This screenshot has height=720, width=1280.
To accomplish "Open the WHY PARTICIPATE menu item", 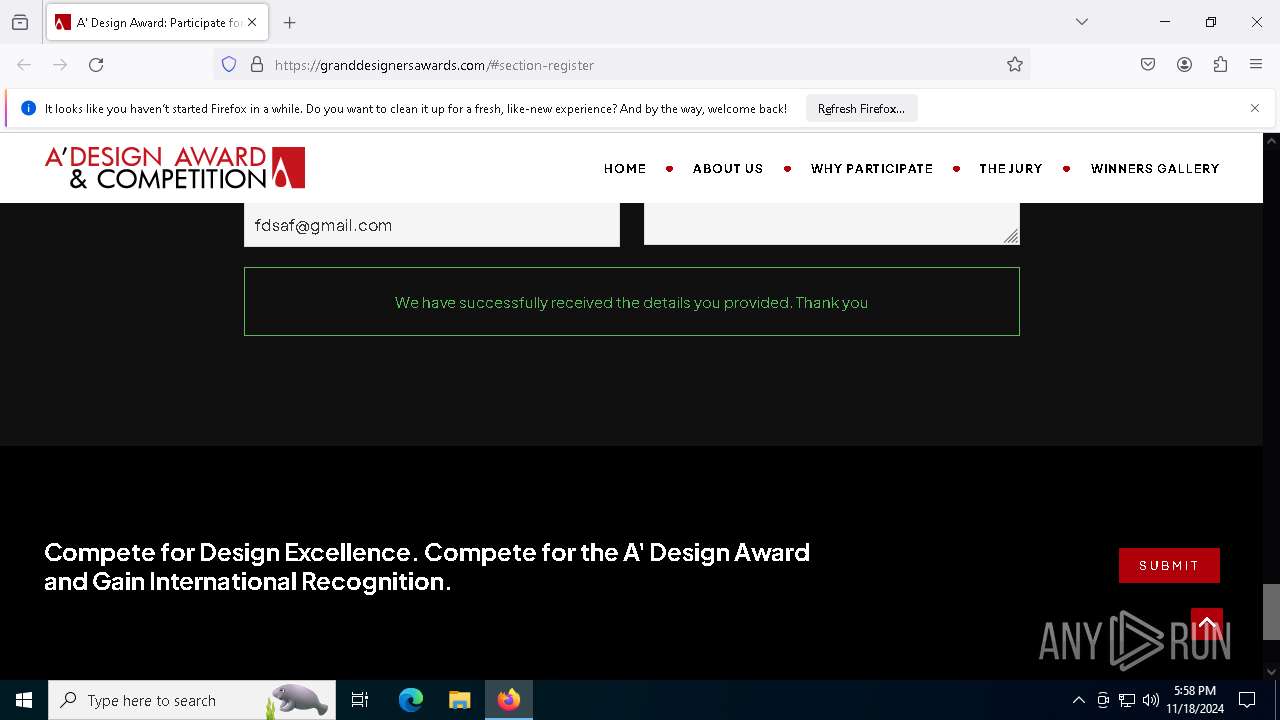I will click(872, 168).
